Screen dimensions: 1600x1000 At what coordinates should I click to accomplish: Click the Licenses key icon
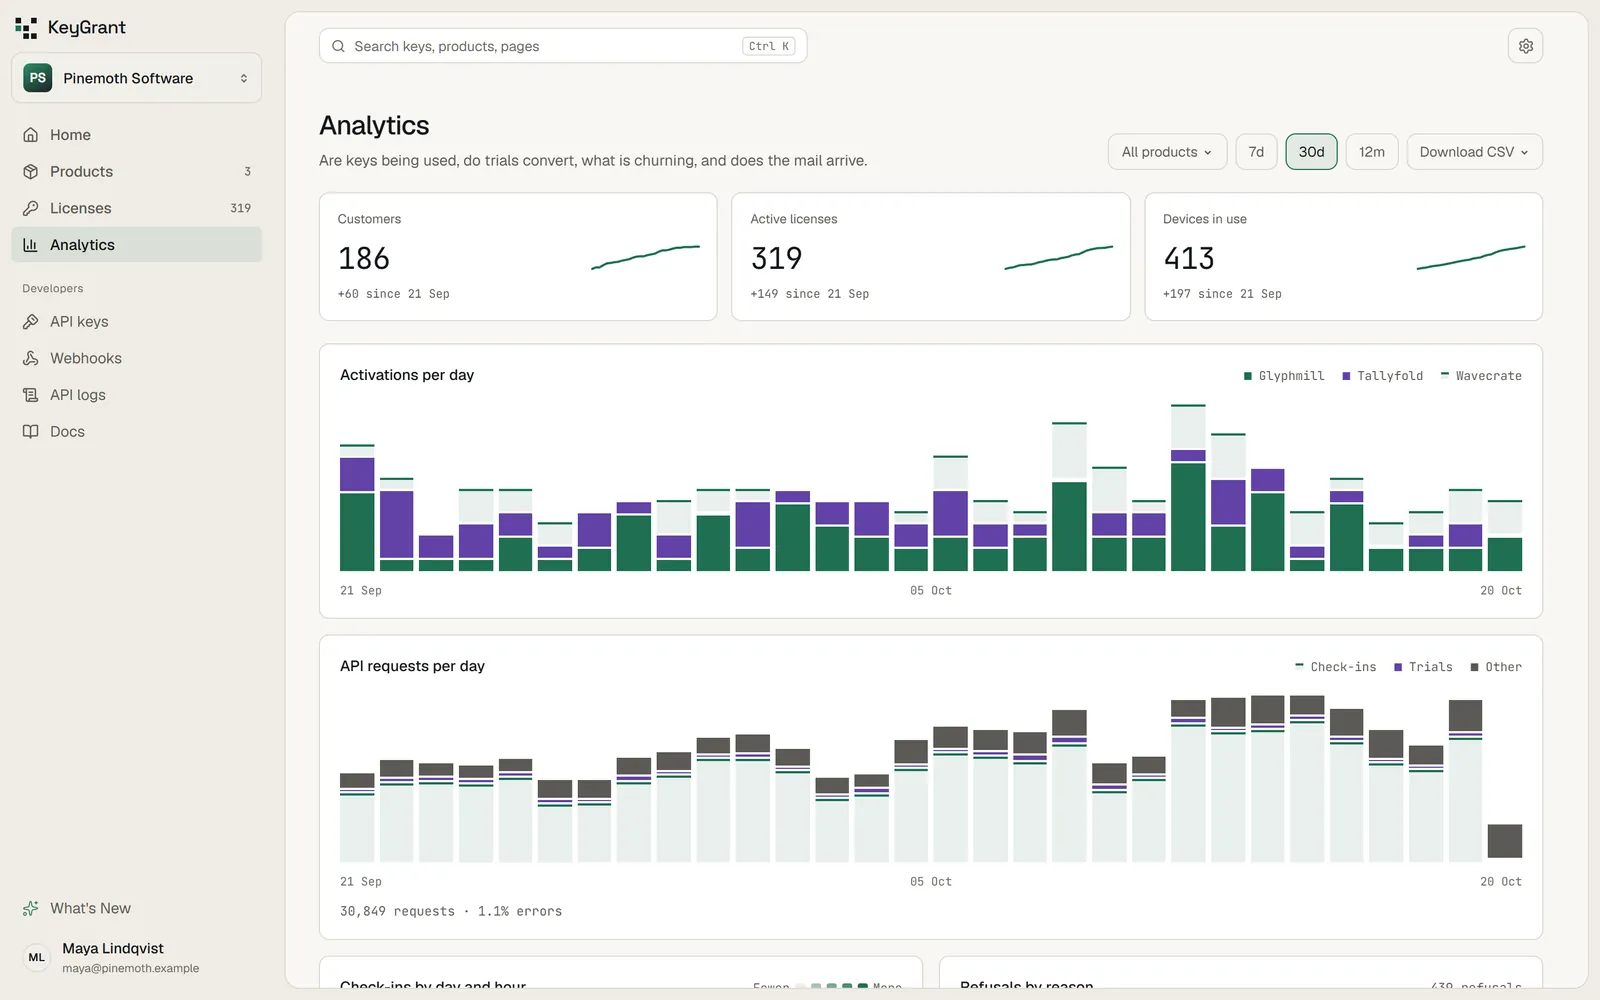point(31,208)
